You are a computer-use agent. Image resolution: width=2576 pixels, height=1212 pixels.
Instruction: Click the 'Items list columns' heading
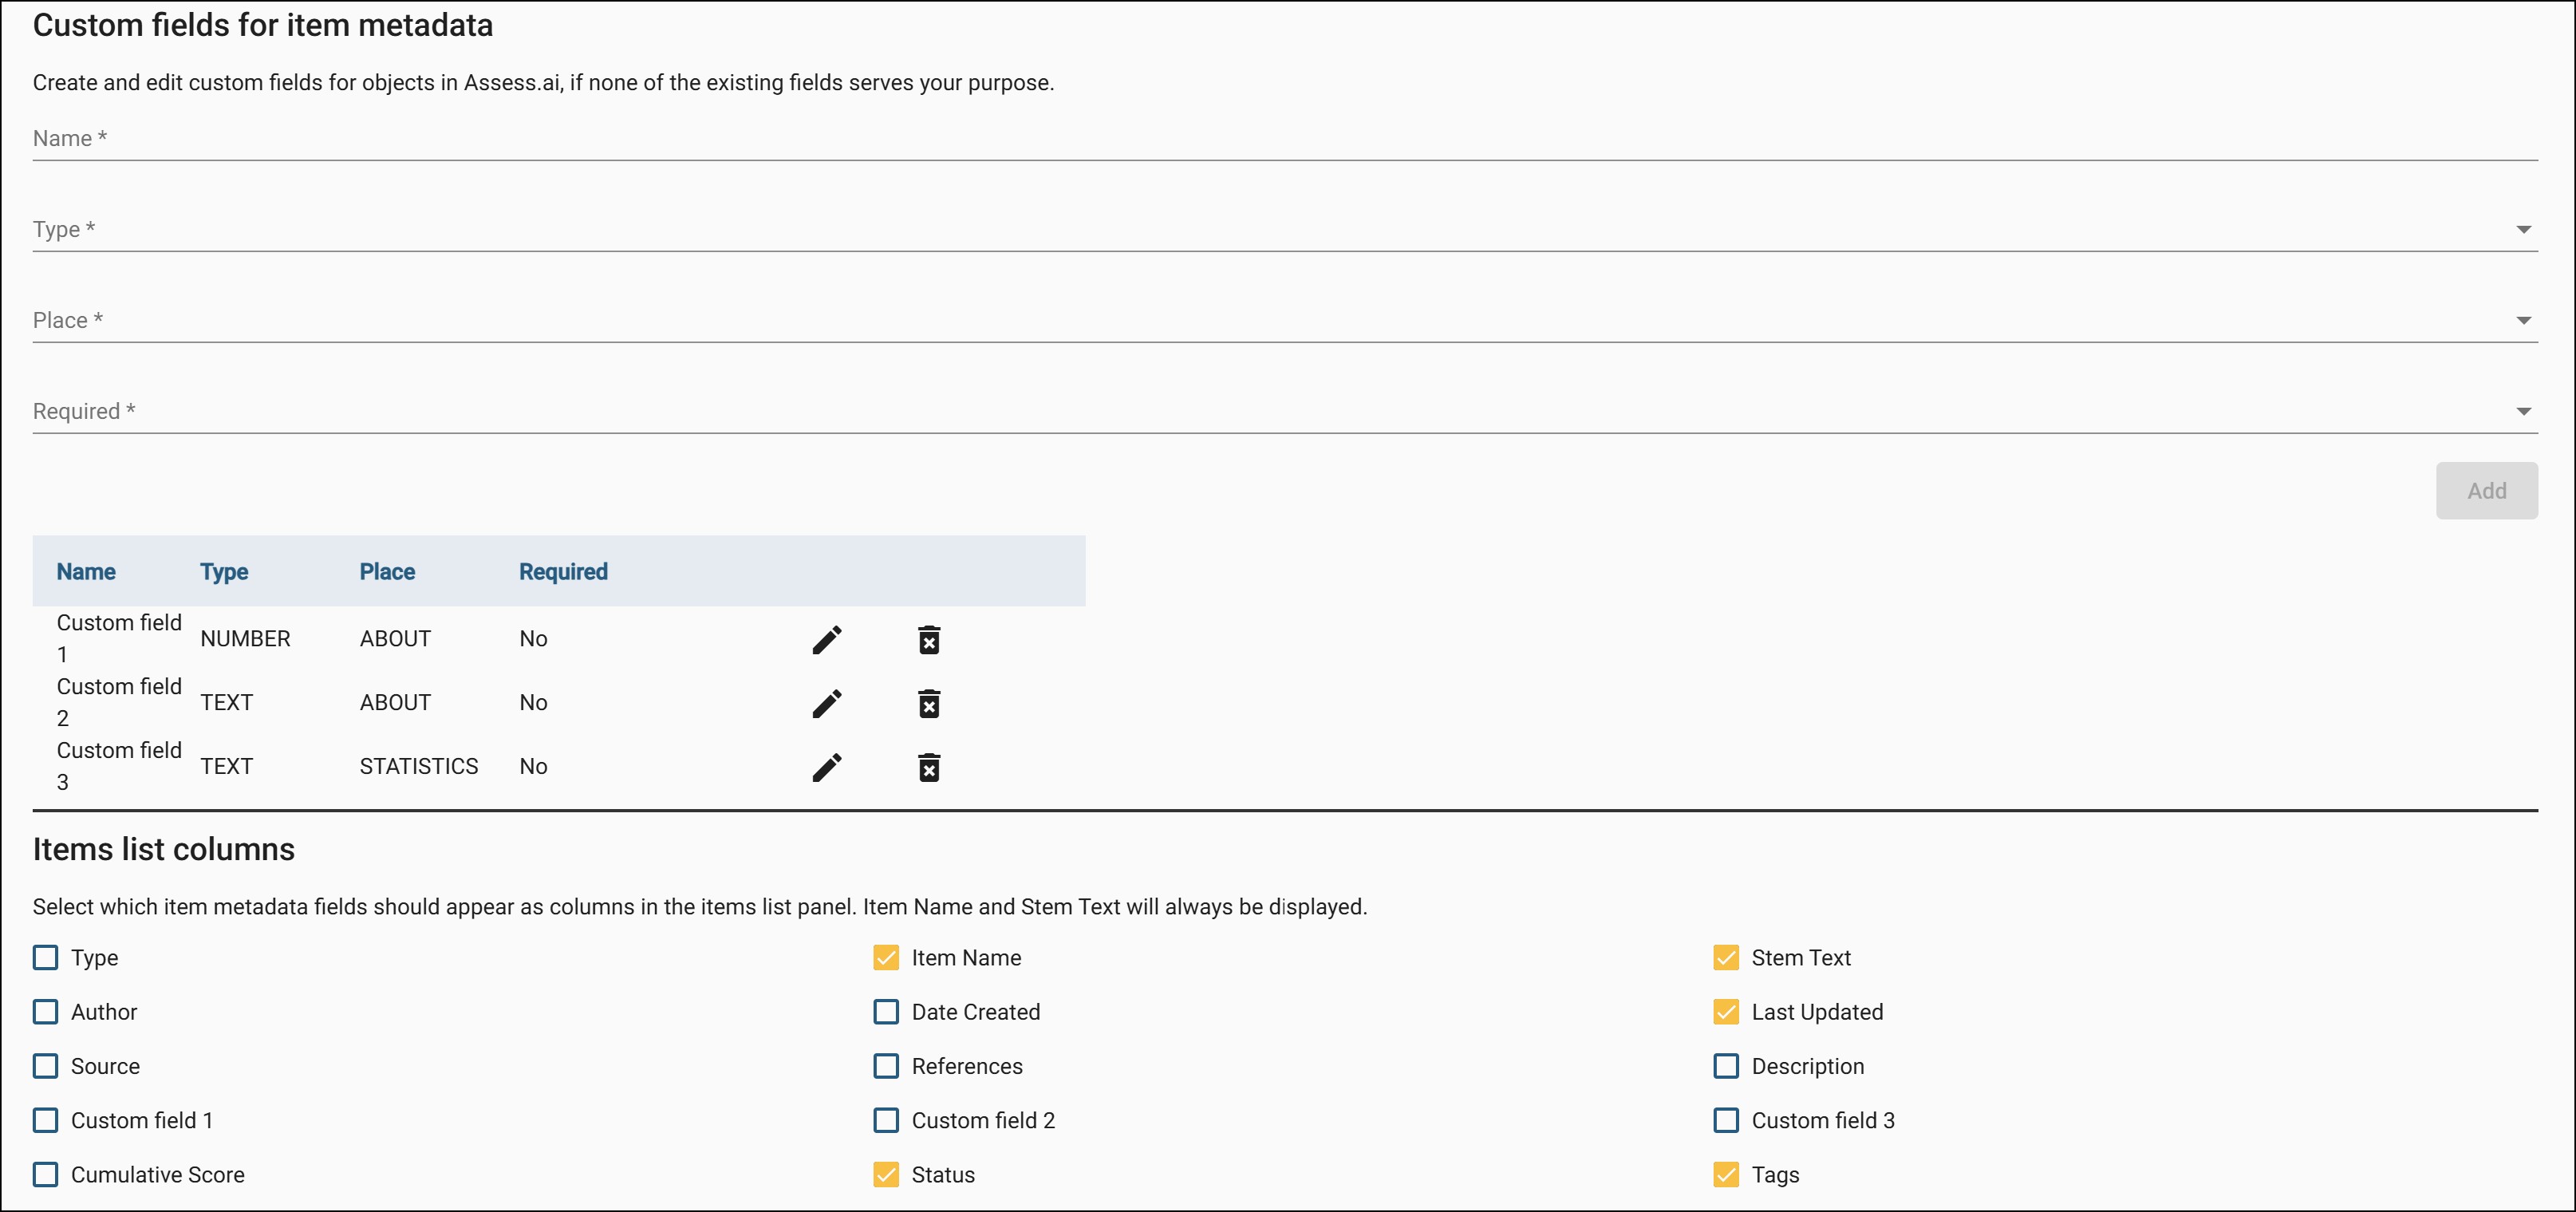pos(164,849)
